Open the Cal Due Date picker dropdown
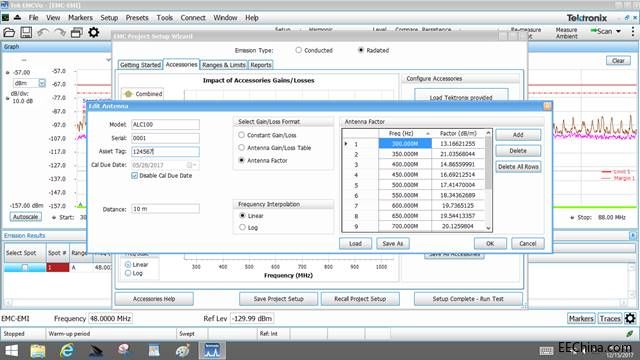This screenshot has height=360, width=640. [195, 165]
